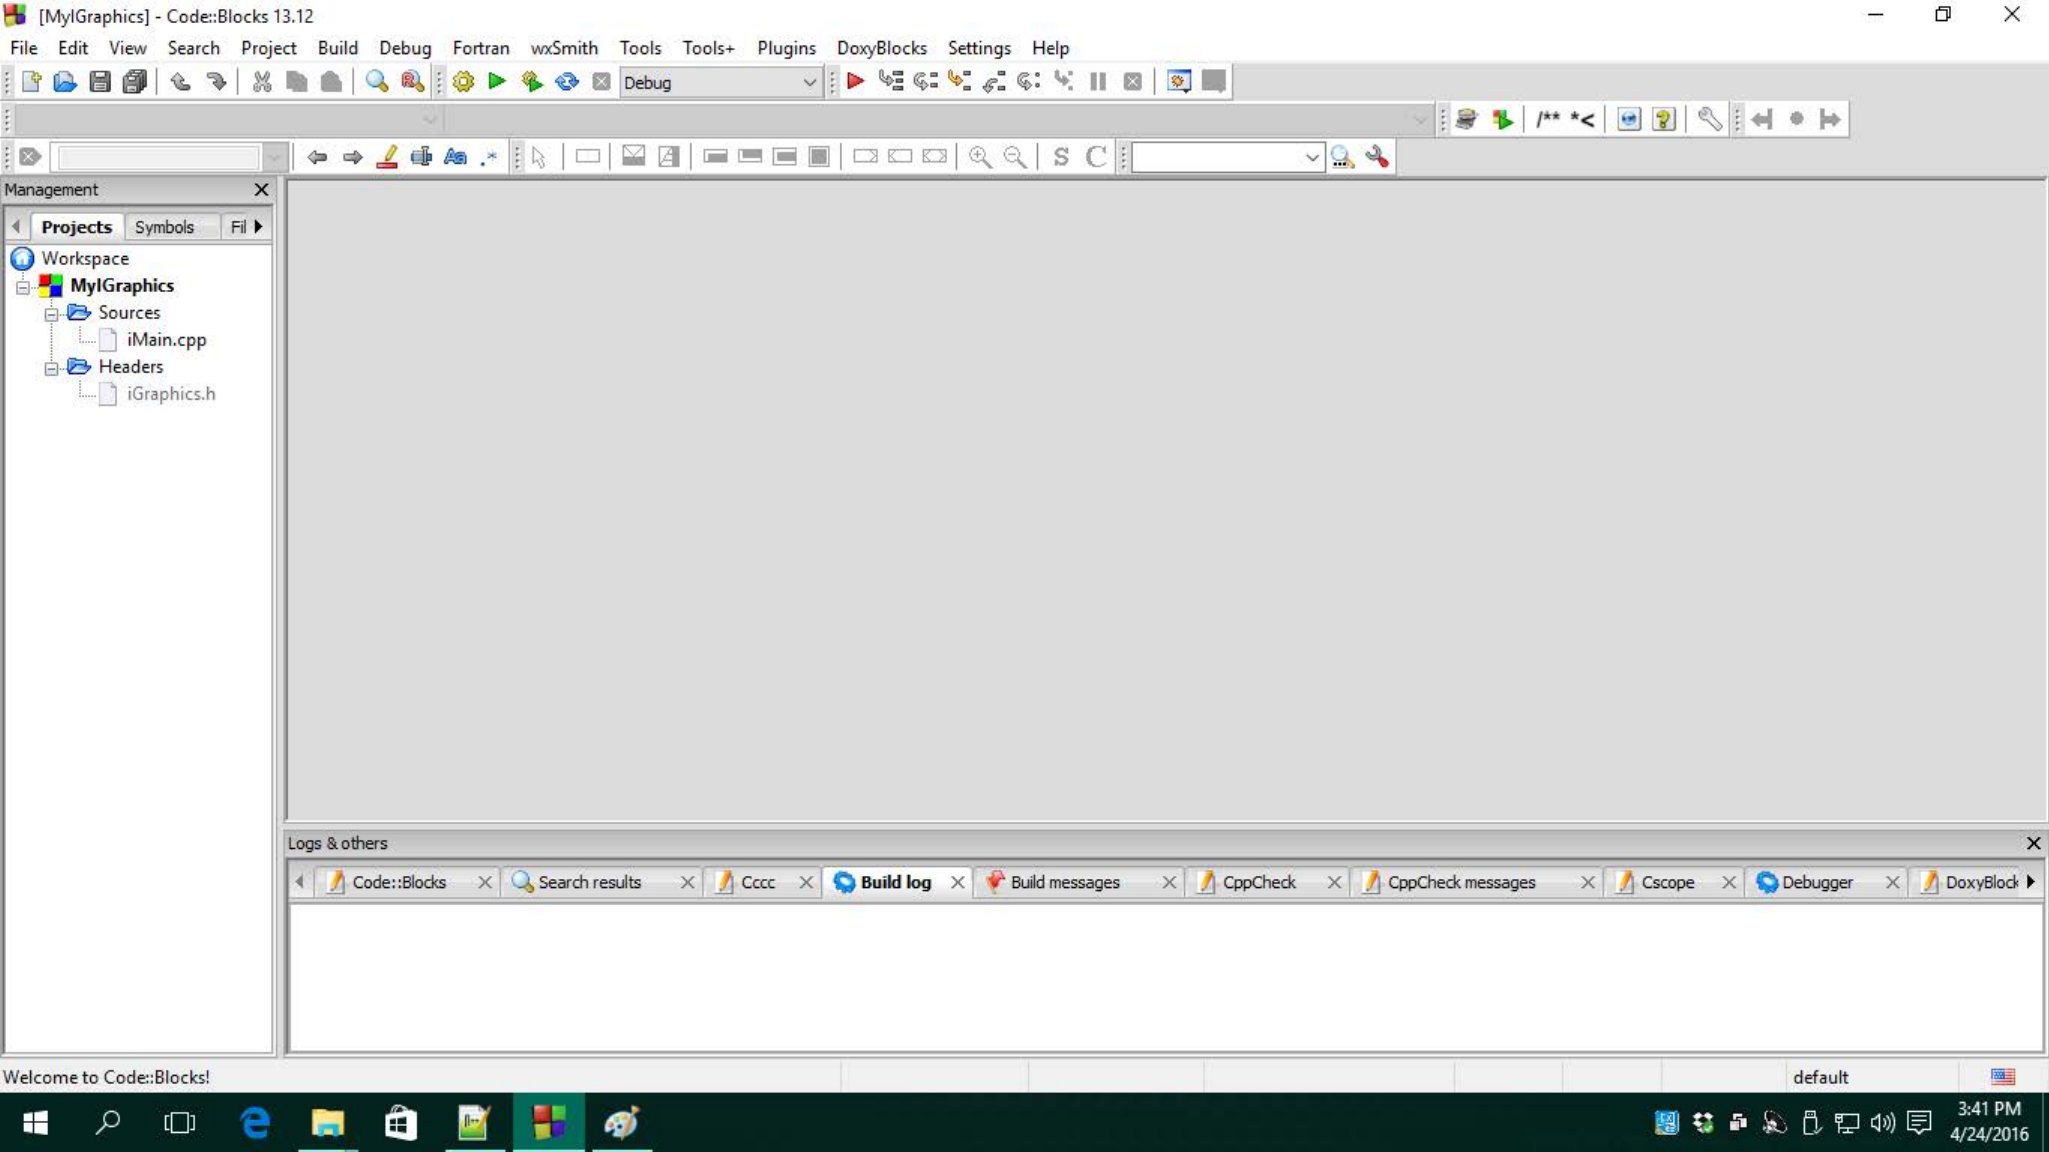Open the Plugins menu
2049x1152 pixels.
click(785, 48)
